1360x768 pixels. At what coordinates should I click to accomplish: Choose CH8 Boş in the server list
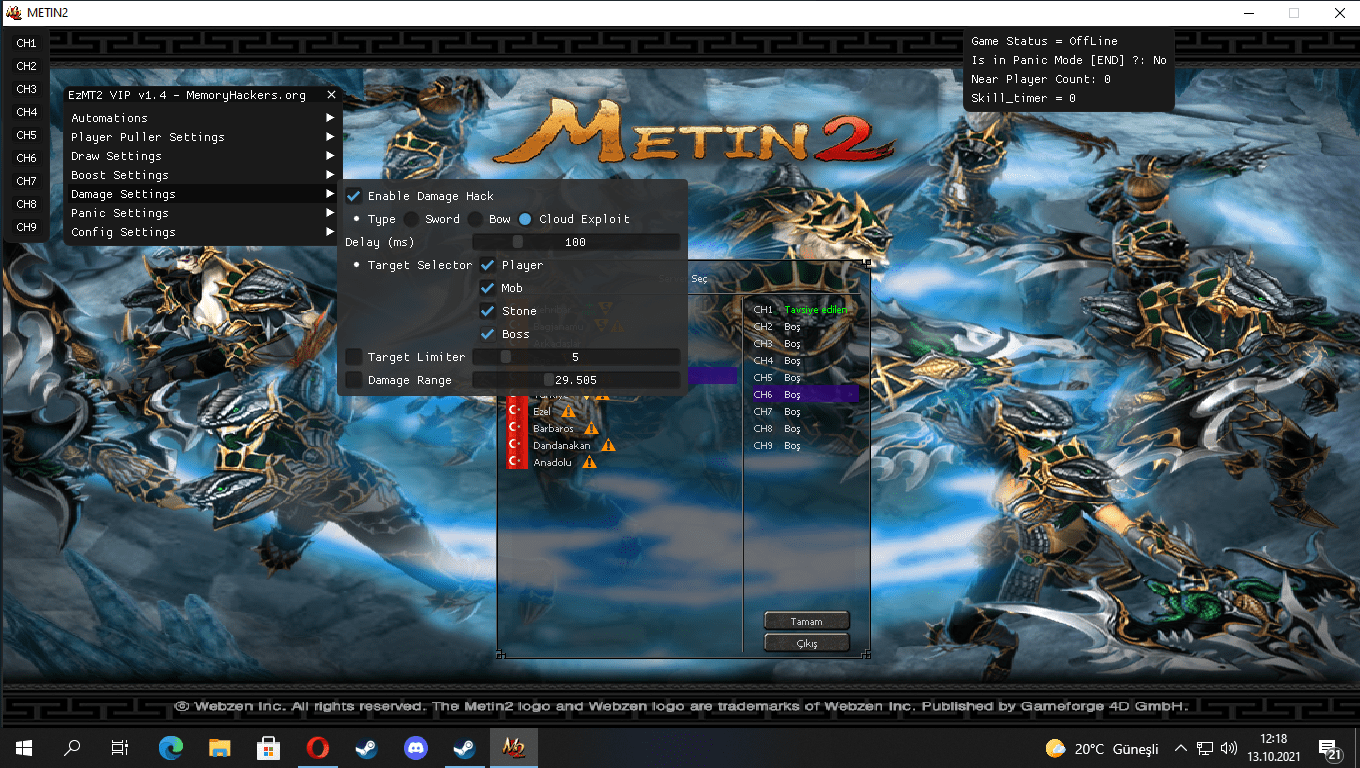pos(804,429)
